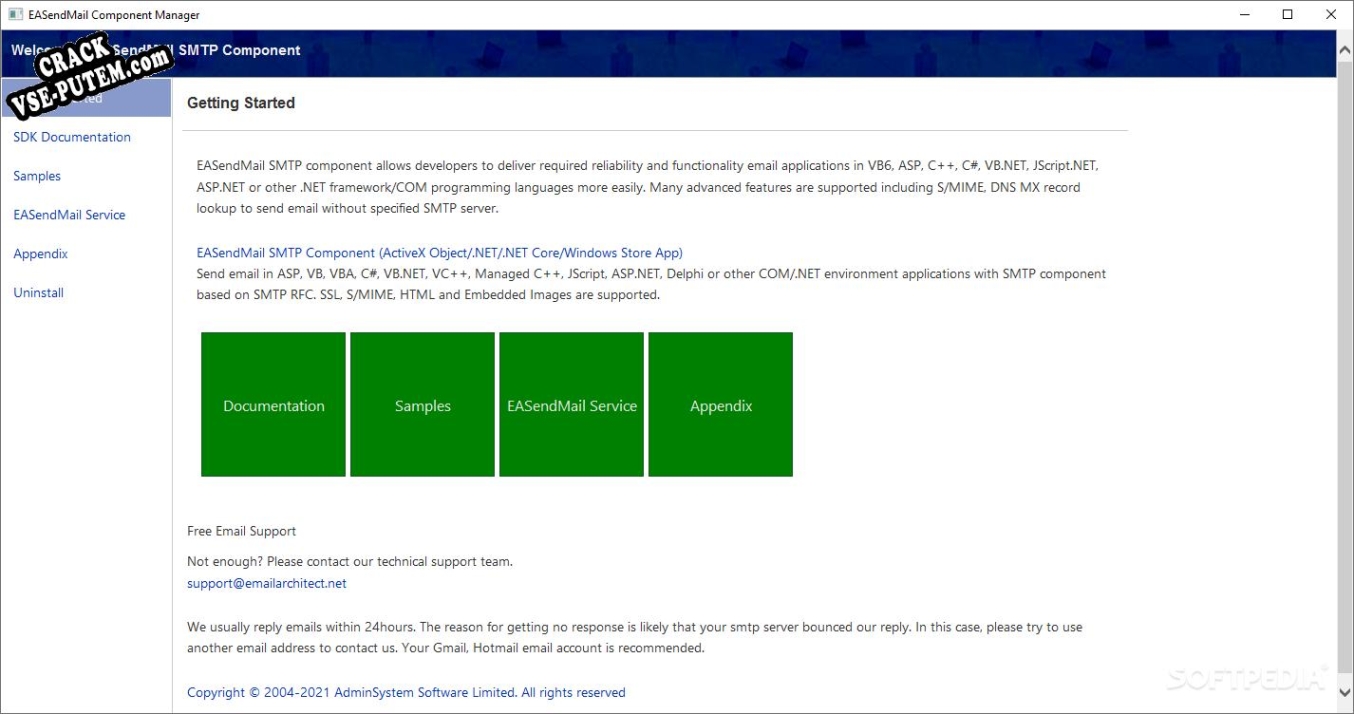The width and height of the screenshot is (1354, 714).
Task: Click the EASendMail Component Manager app icon
Action: [15, 15]
